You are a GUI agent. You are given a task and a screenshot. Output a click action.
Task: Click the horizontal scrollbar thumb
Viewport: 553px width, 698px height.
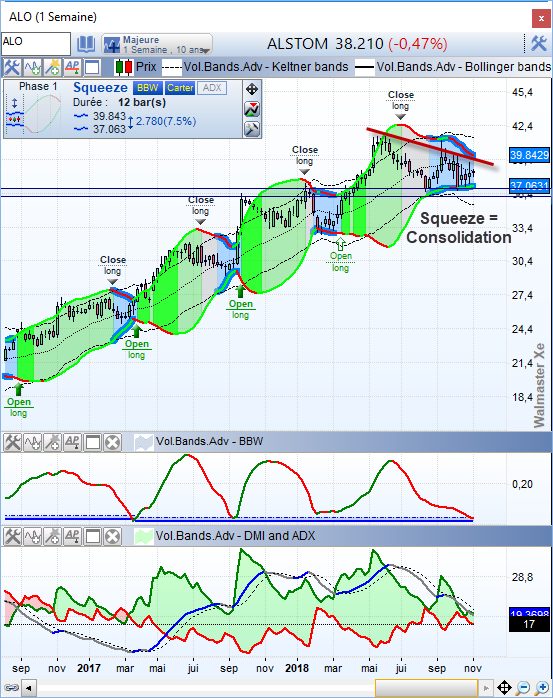pos(426,688)
